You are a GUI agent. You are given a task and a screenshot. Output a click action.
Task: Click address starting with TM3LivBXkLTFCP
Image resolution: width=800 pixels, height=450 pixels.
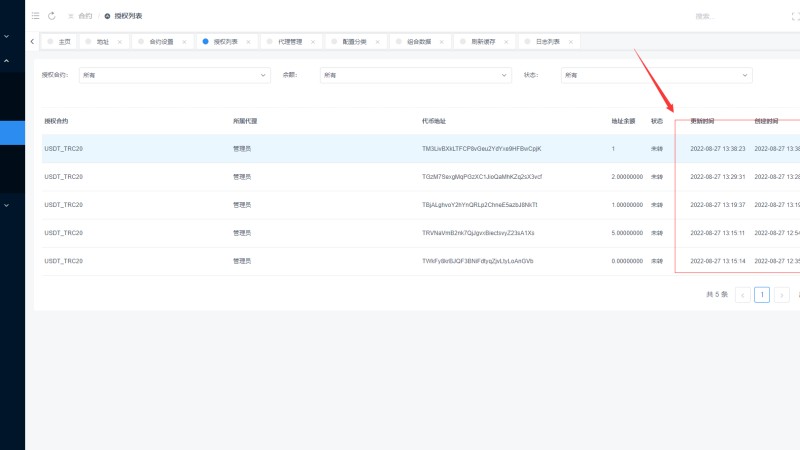coord(481,148)
